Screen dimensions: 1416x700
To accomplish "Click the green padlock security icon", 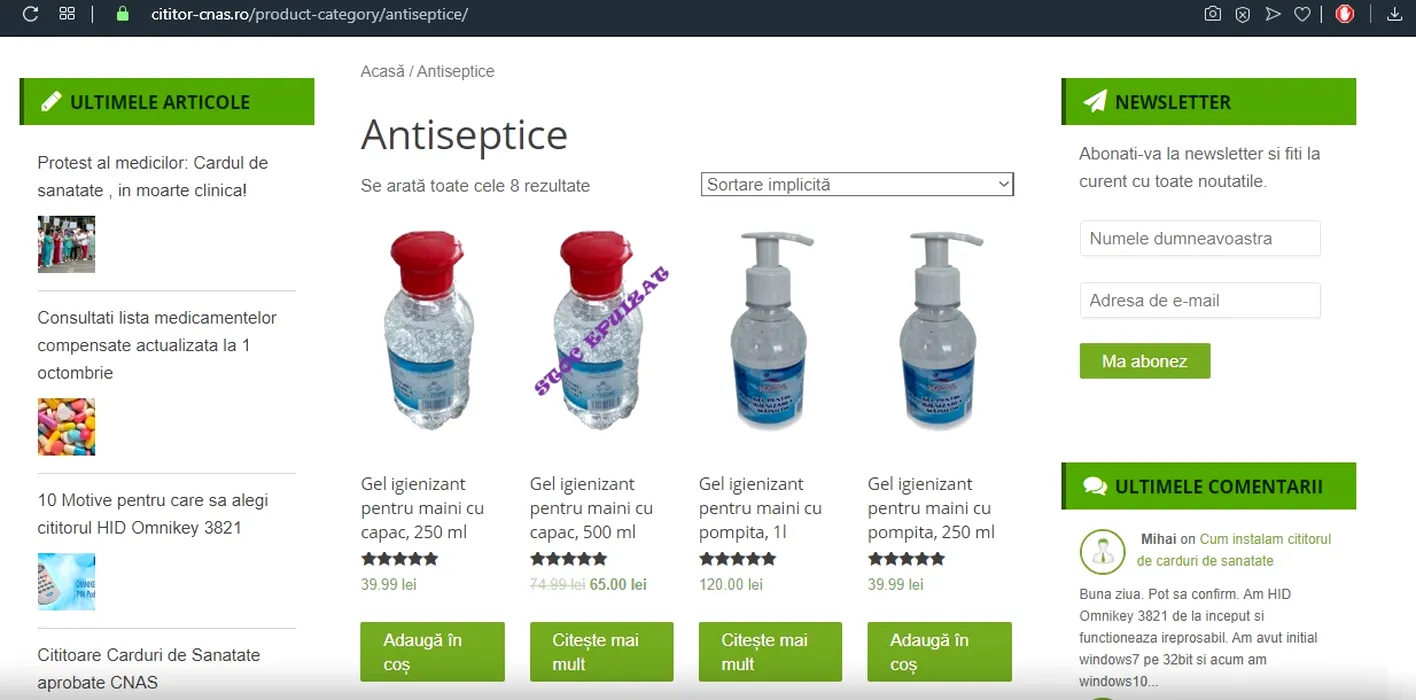I will pos(123,14).
